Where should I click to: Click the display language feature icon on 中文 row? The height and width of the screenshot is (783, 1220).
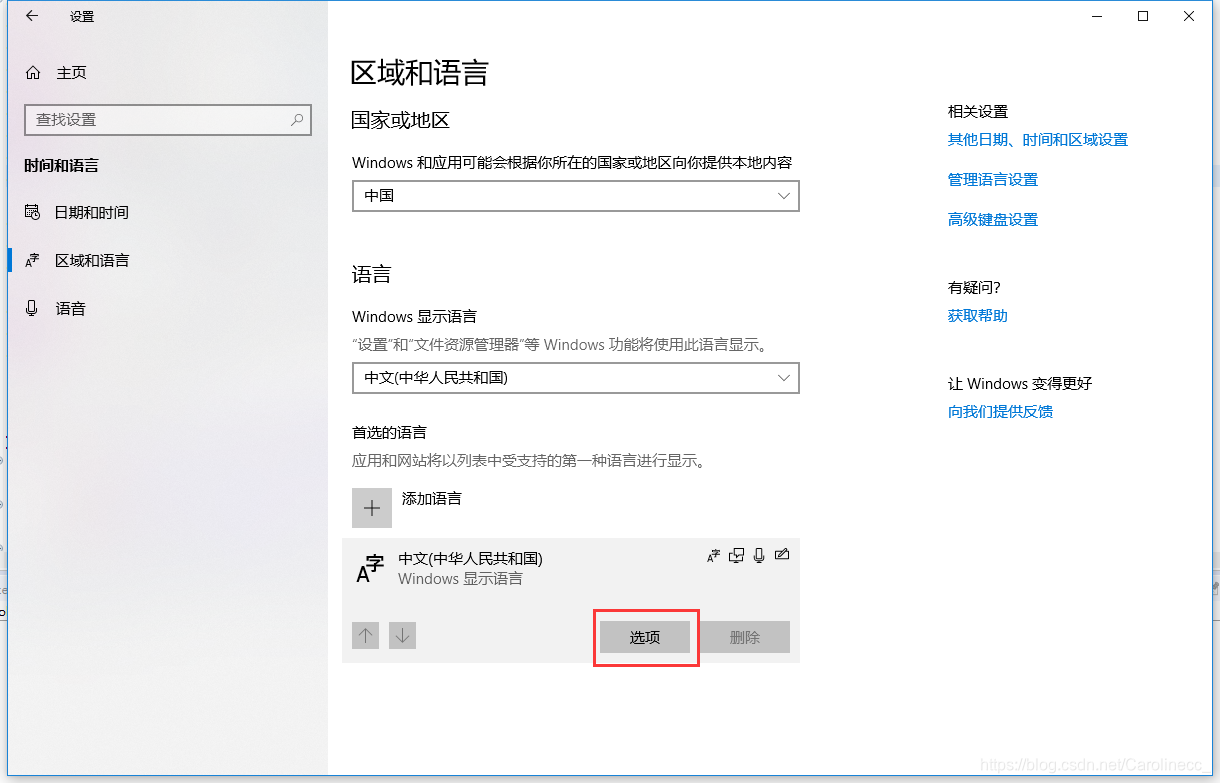[x=713, y=556]
